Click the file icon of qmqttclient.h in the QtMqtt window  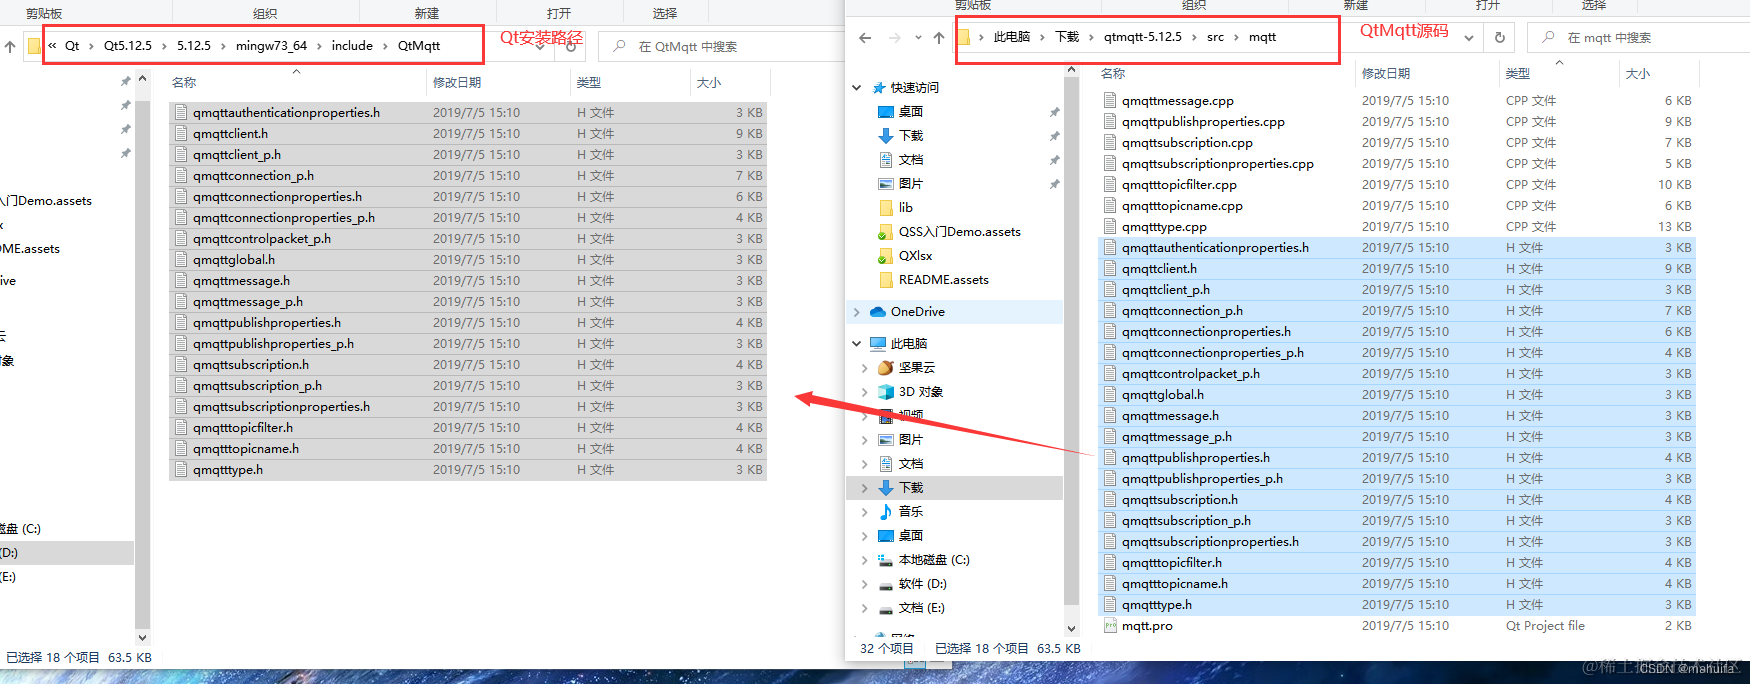tap(181, 134)
